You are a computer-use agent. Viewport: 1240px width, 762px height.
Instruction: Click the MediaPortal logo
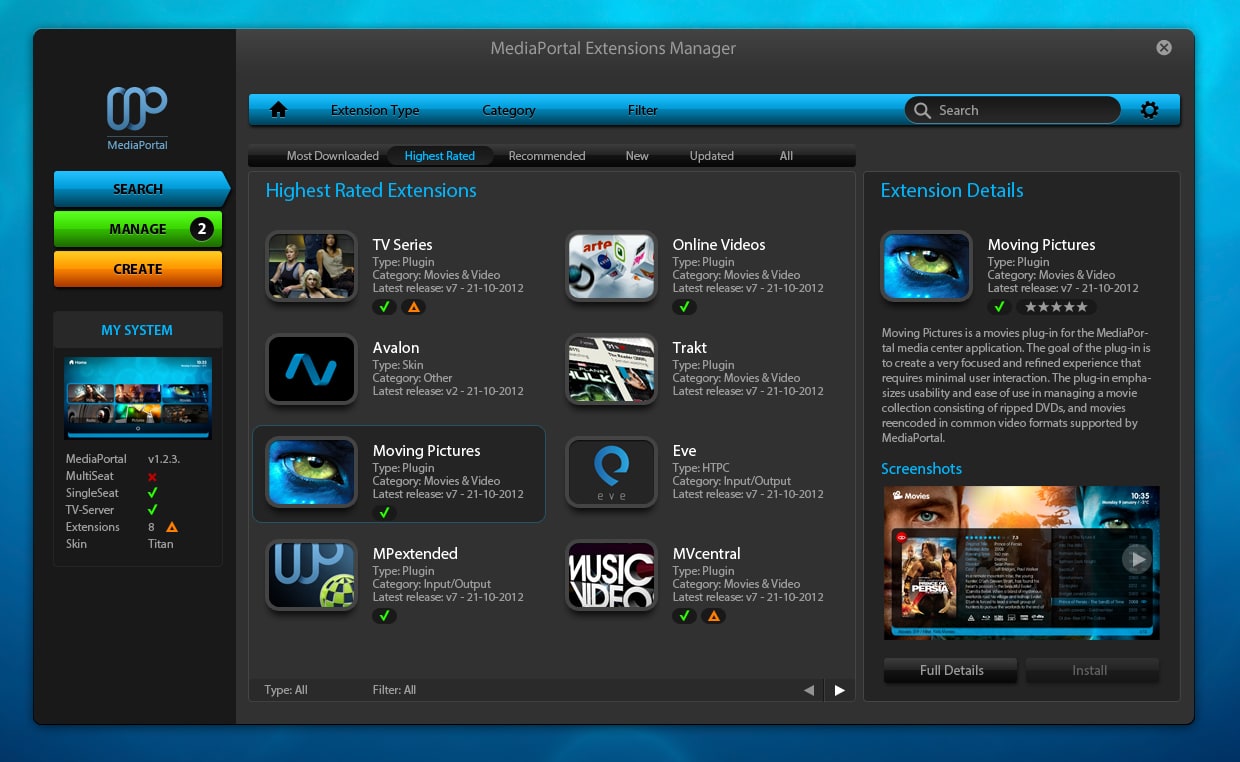[x=137, y=118]
